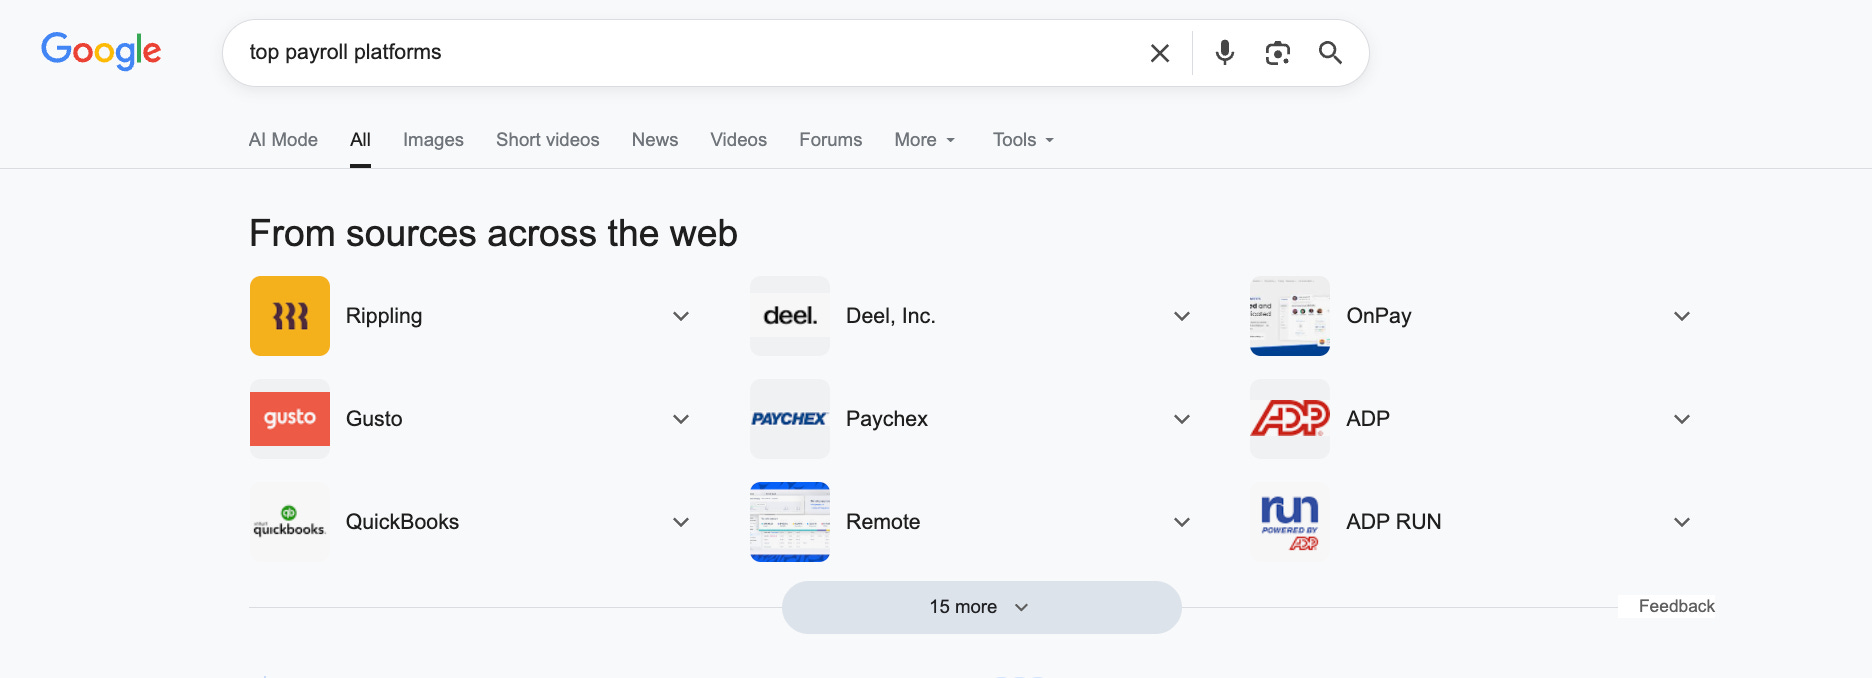
Task: Expand the Gusto entry chevron
Action: pos(681,419)
